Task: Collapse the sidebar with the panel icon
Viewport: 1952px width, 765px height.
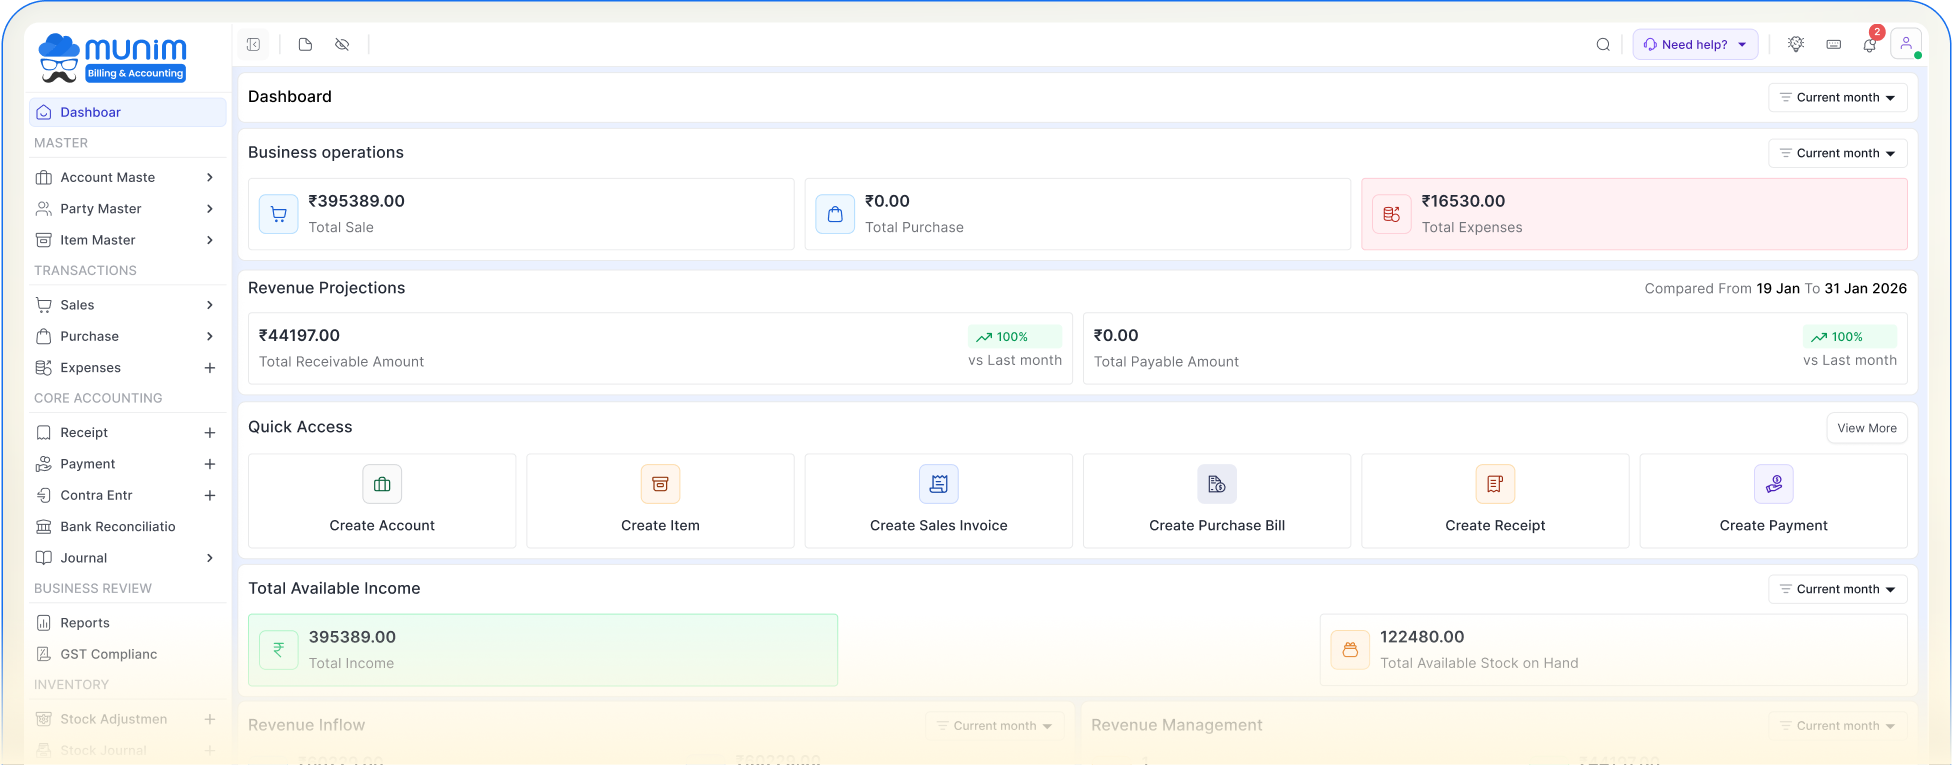Action: pos(253,45)
